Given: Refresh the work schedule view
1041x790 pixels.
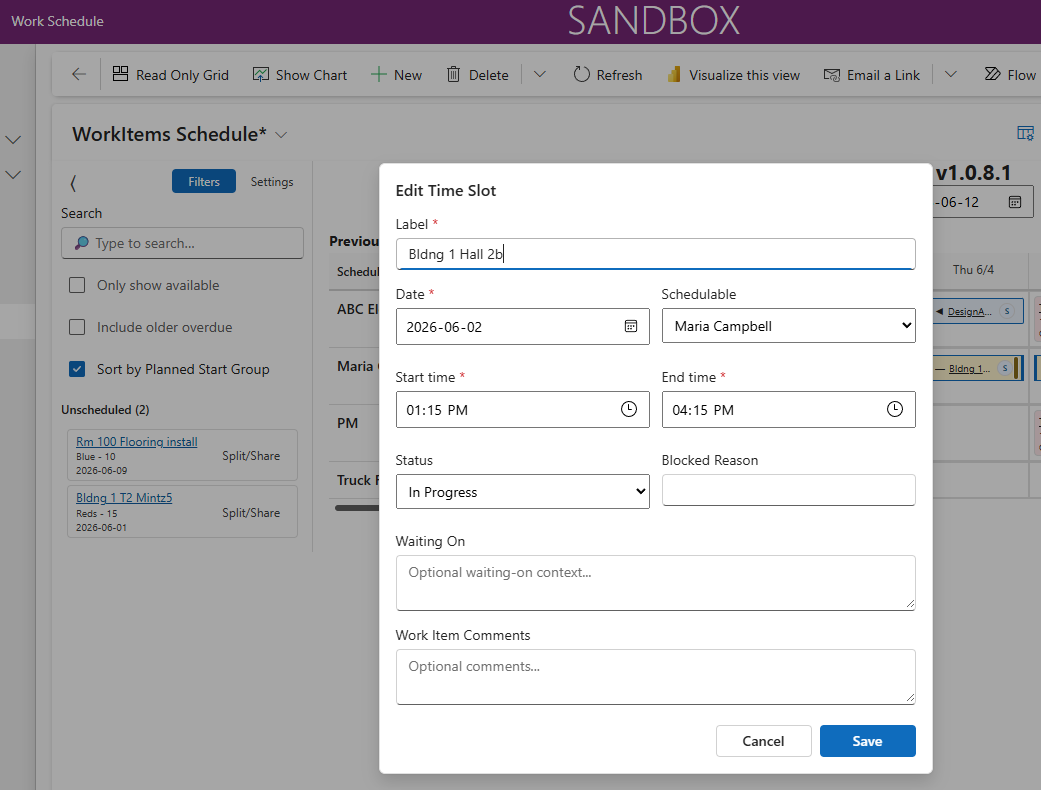Looking at the screenshot, I should [x=608, y=75].
